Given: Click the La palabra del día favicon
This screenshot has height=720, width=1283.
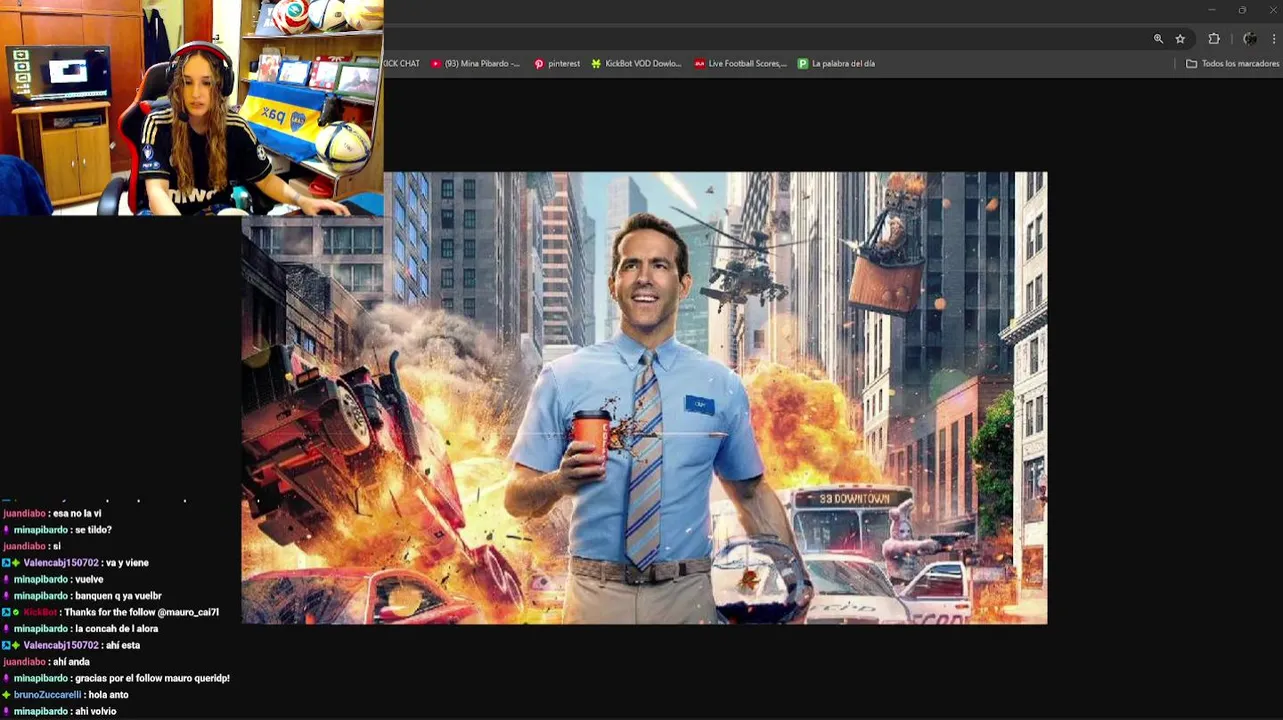Looking at the screenshot, I should click(x=802, y=63).
